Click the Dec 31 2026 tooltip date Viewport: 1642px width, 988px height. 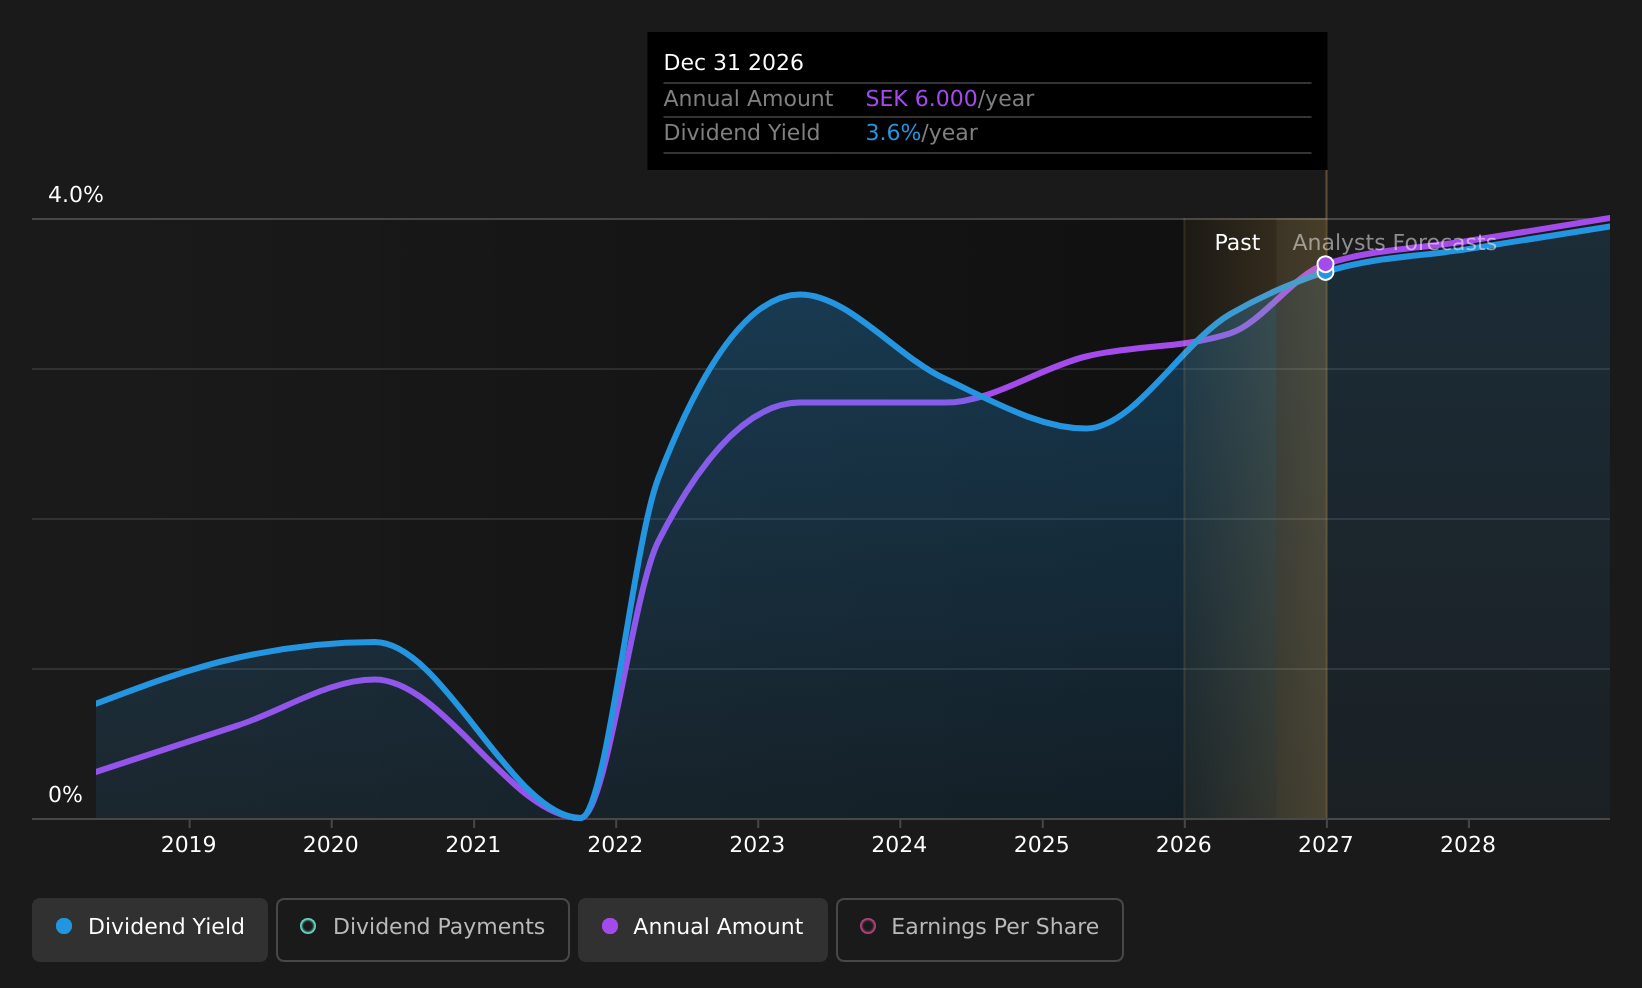tap(734, 63)
